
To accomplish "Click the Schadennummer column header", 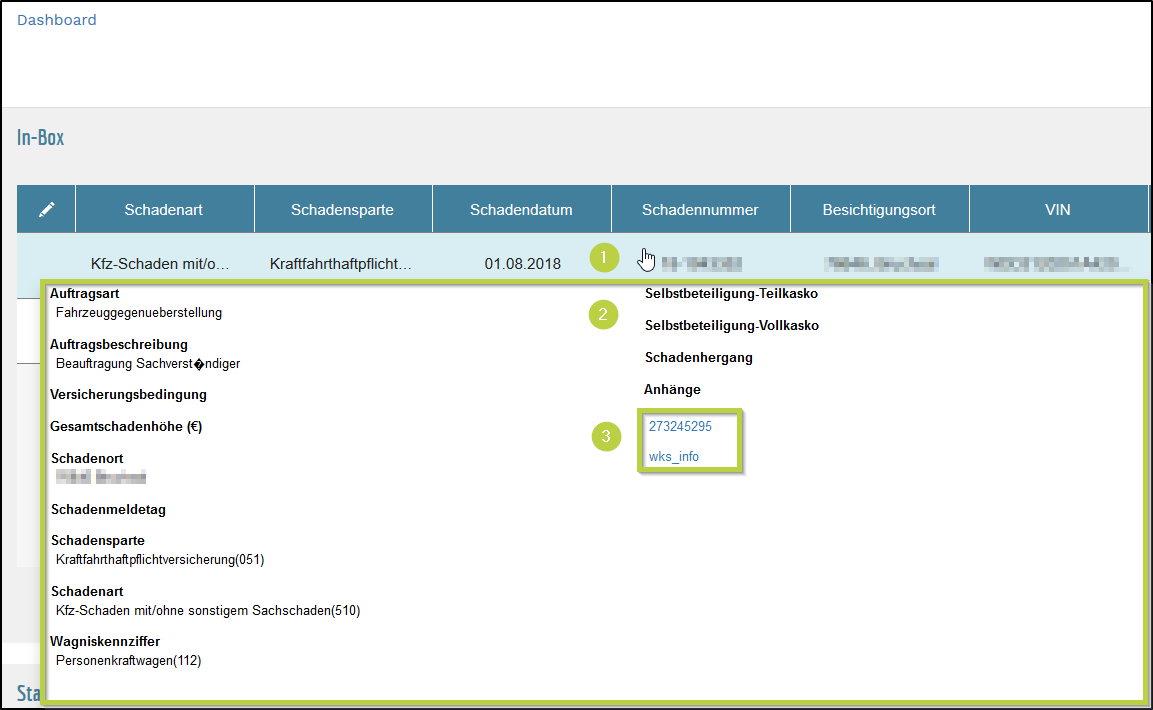I will (700, 210).
